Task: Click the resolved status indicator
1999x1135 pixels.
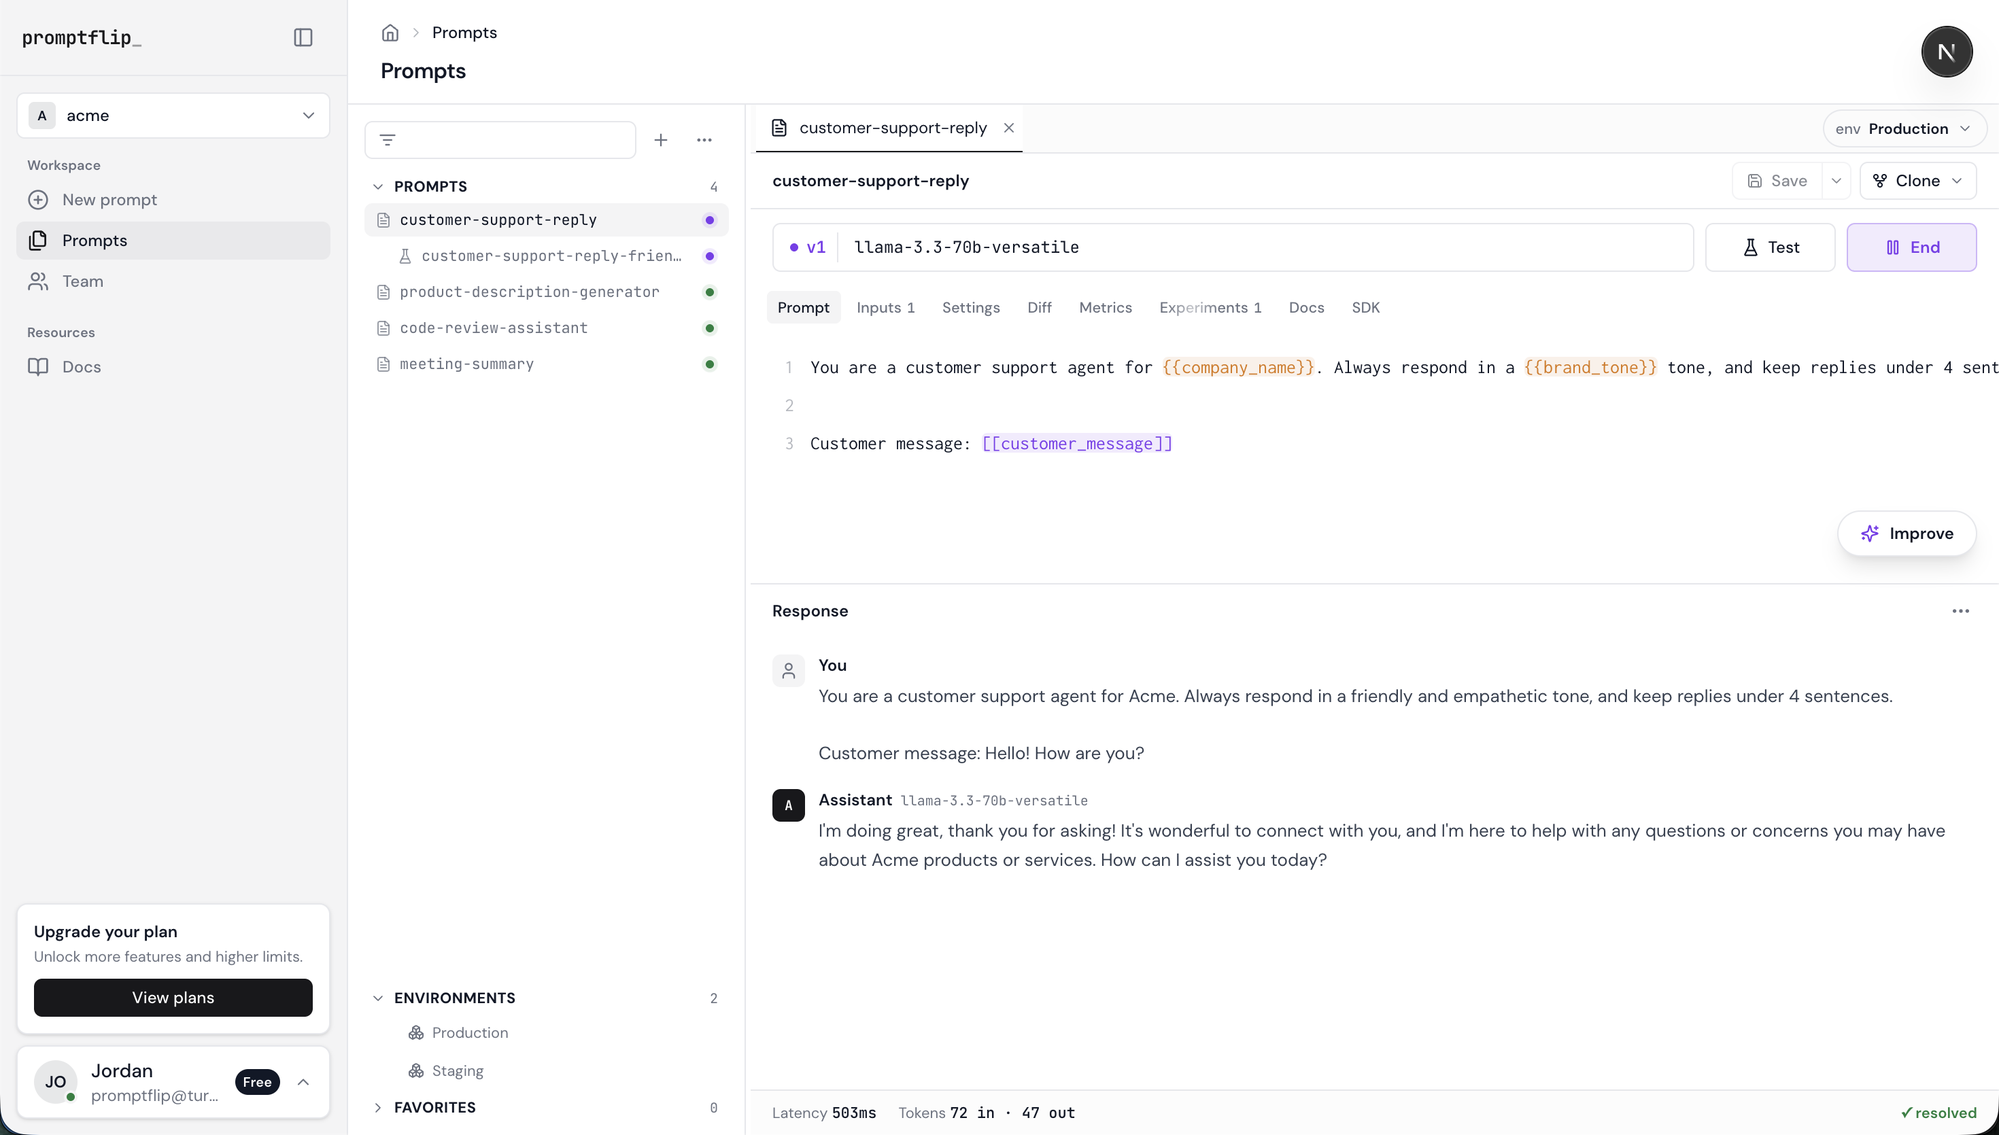Action: click(1938, 1113)
